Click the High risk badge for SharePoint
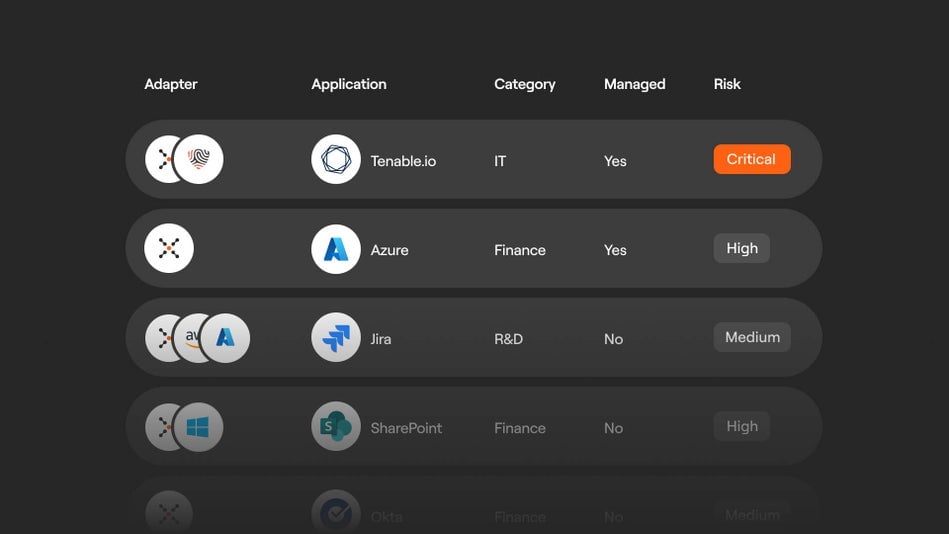Viewport: 949px width, 534px height. pyautogui.click(x=741, y=426)
